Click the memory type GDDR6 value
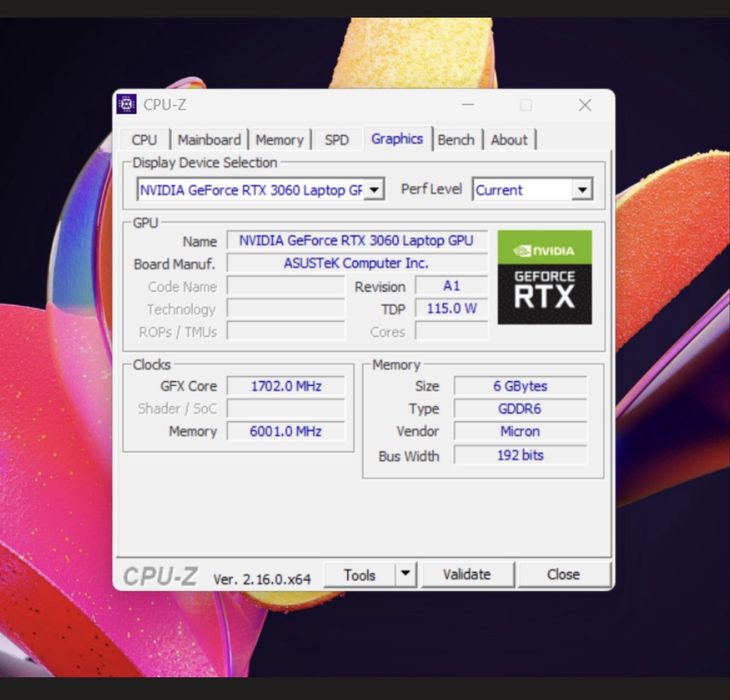Image resolution: width=730 pixels, height=700 pixels. click(520, 409)
